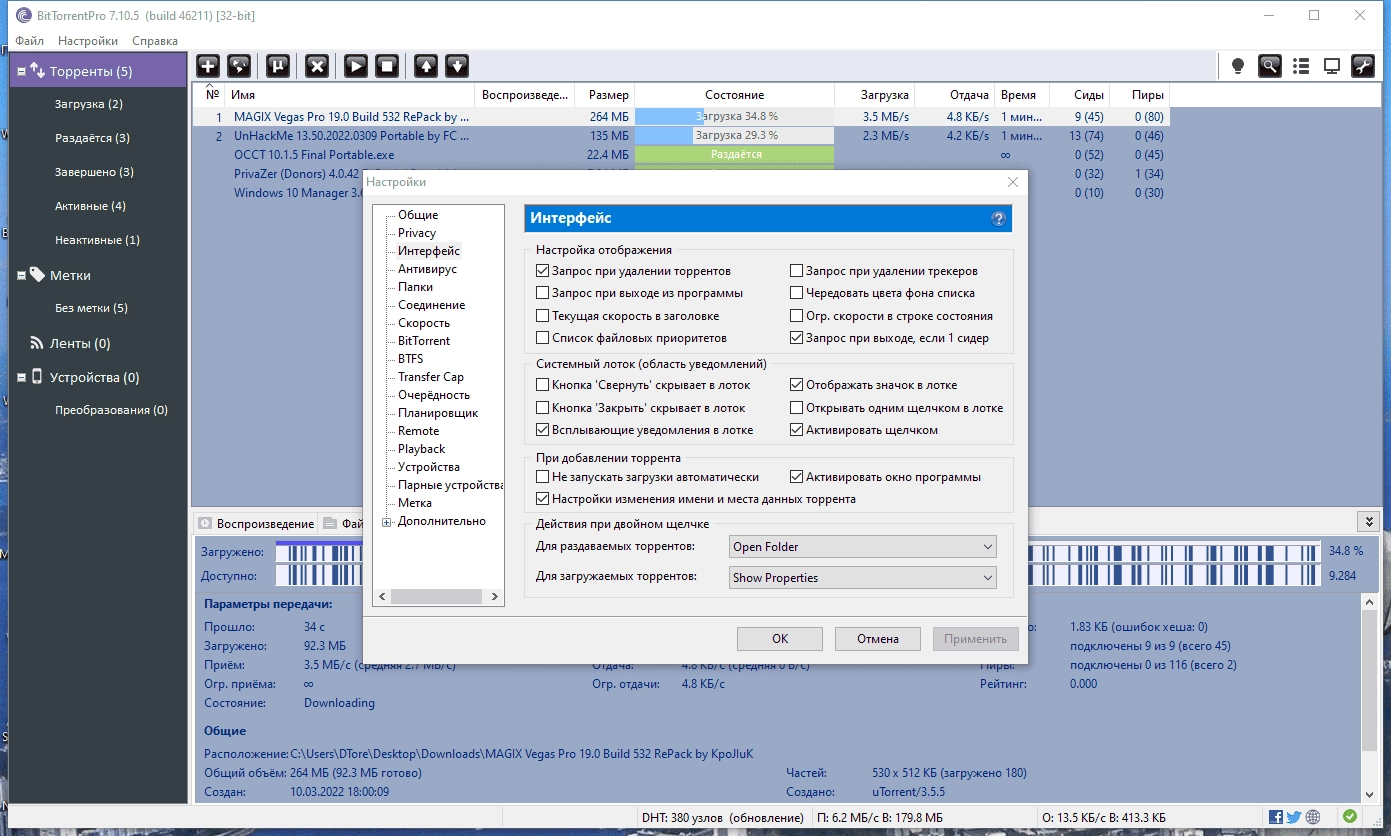Click UnHackMe progress bar at 29.3 %
This screenshot has height=836, width=1391.
(734, 136)
